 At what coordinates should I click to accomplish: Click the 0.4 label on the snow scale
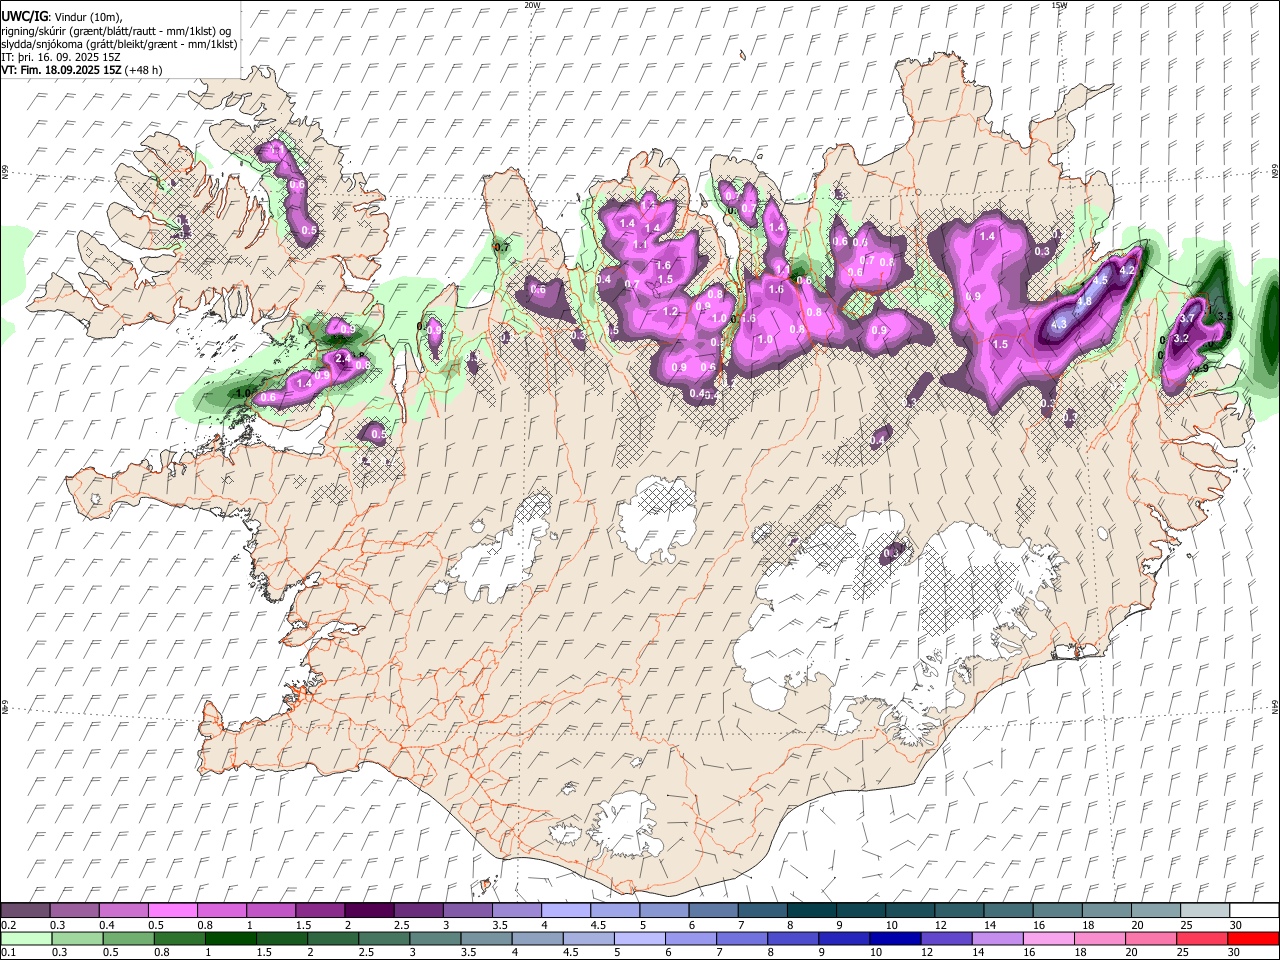tap(107, 925)
